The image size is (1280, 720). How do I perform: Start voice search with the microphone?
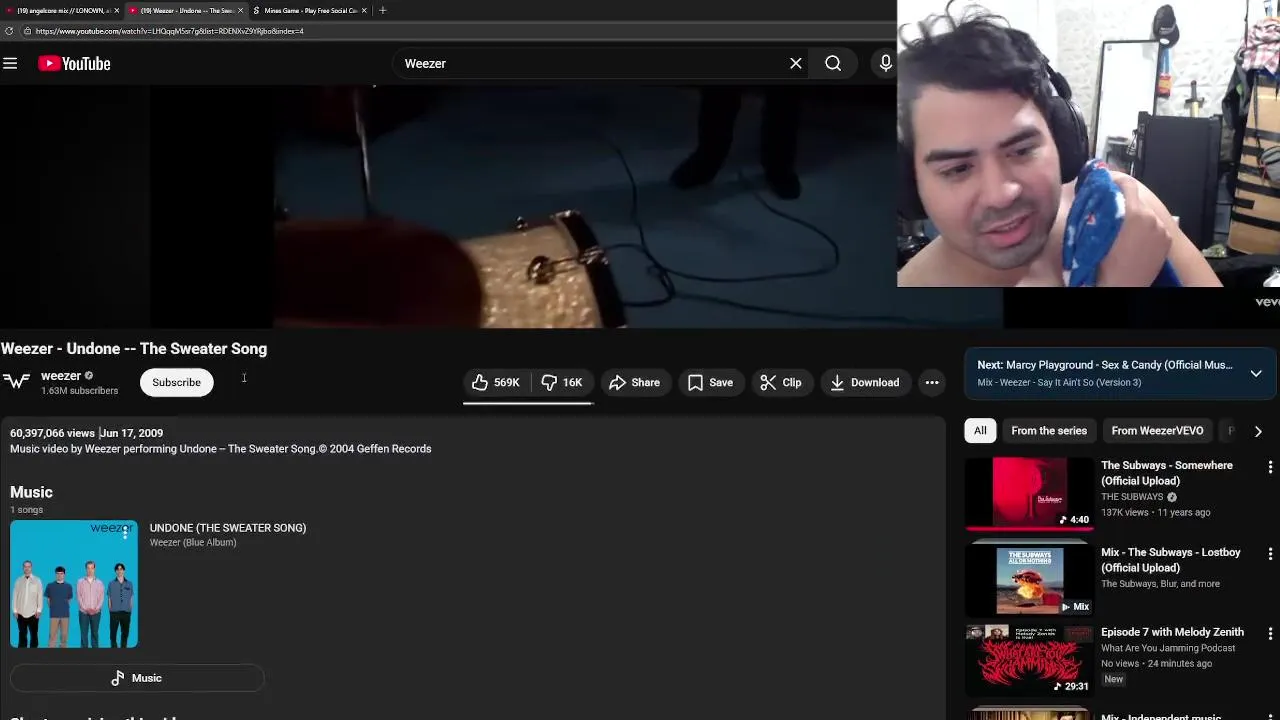[x=885, y=63]
